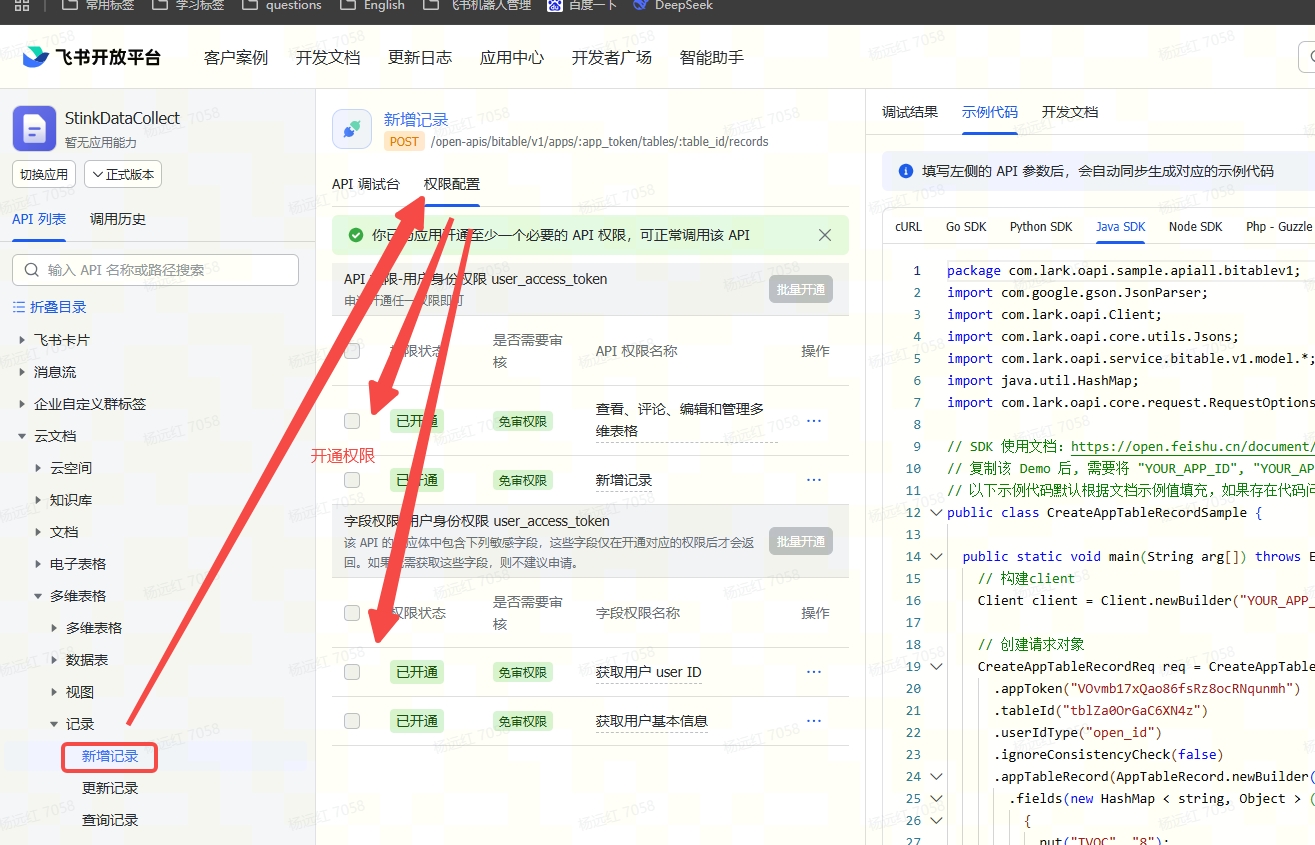Click the blue info icon in the code panel
1315x845 pixels.
click(906, 171)
